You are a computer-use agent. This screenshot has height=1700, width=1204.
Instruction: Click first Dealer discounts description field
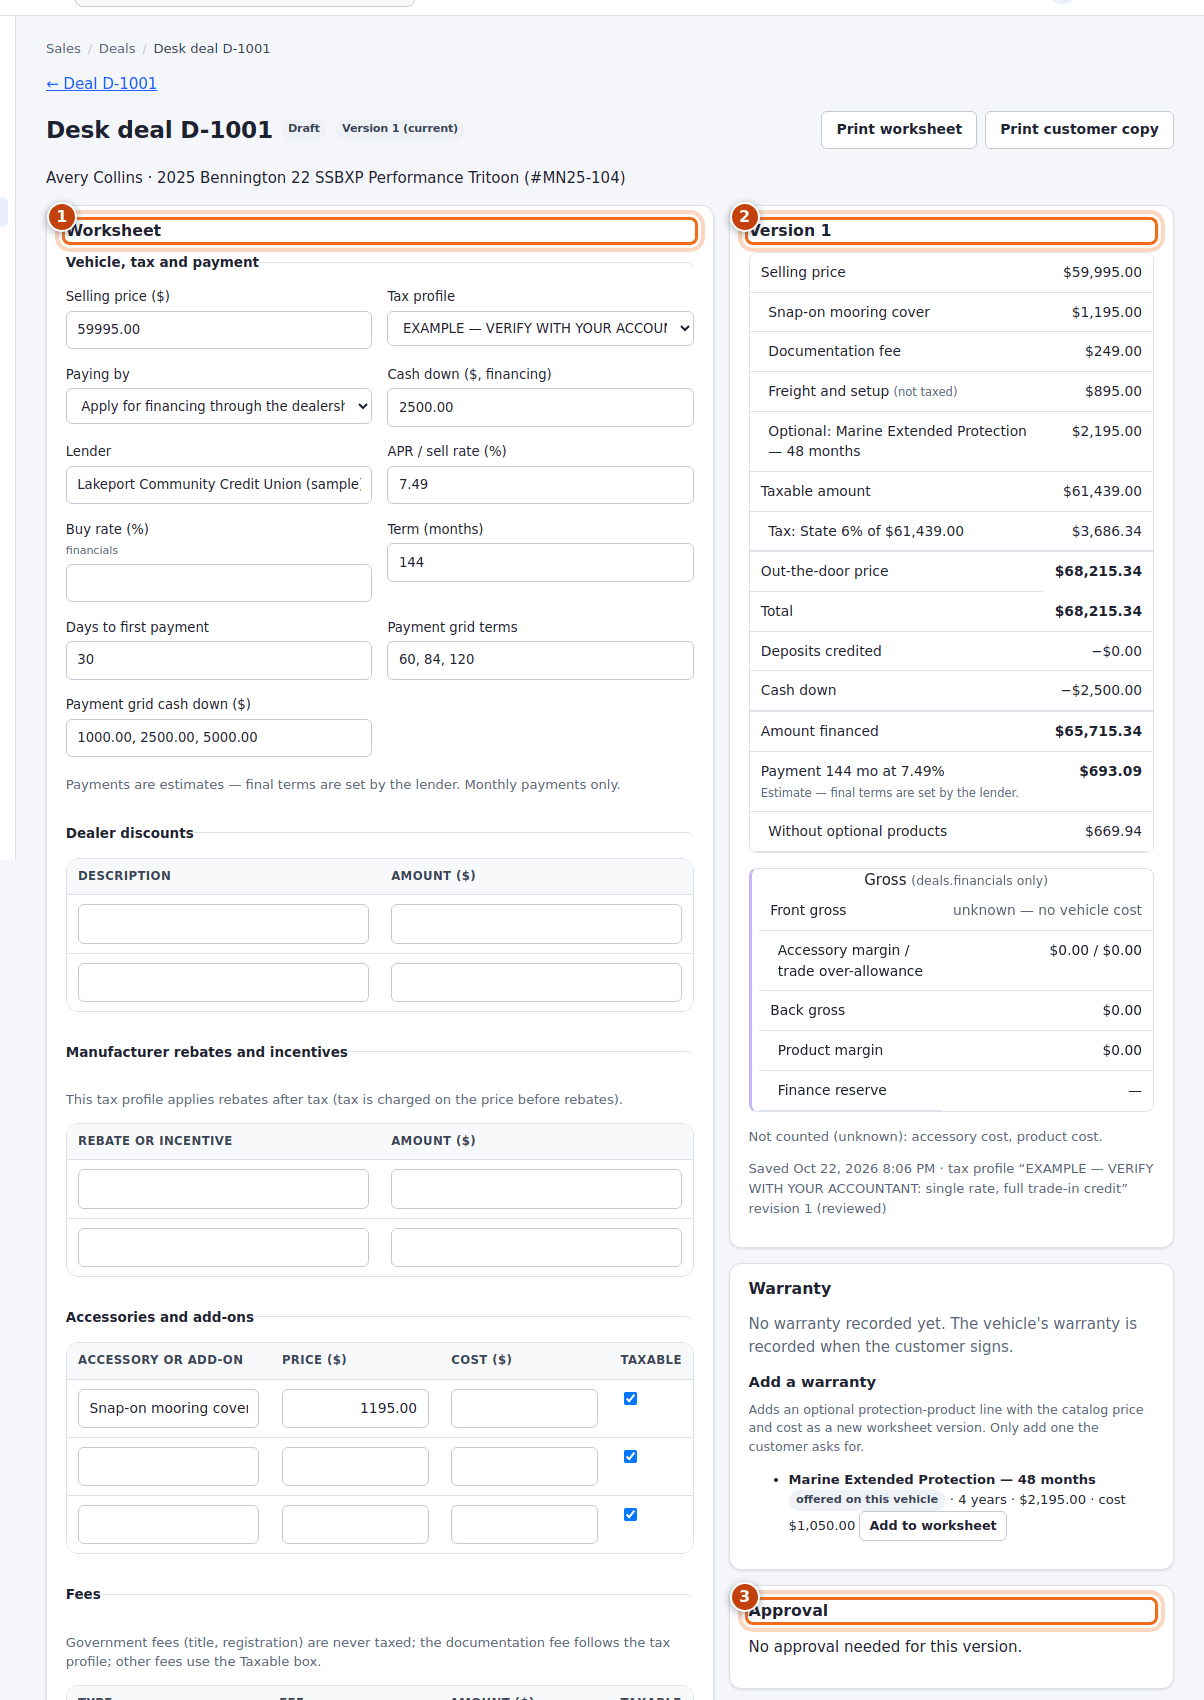[223, 924]
